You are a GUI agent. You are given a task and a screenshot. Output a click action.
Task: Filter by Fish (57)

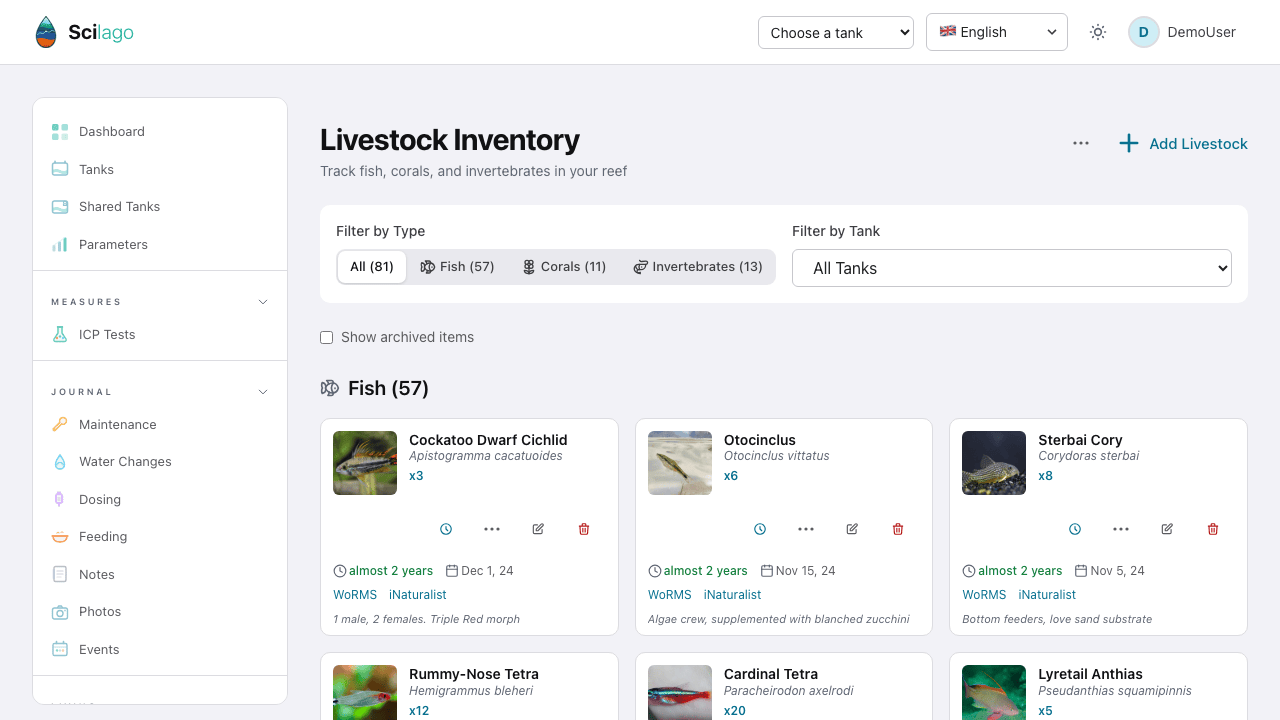(457, 267)
